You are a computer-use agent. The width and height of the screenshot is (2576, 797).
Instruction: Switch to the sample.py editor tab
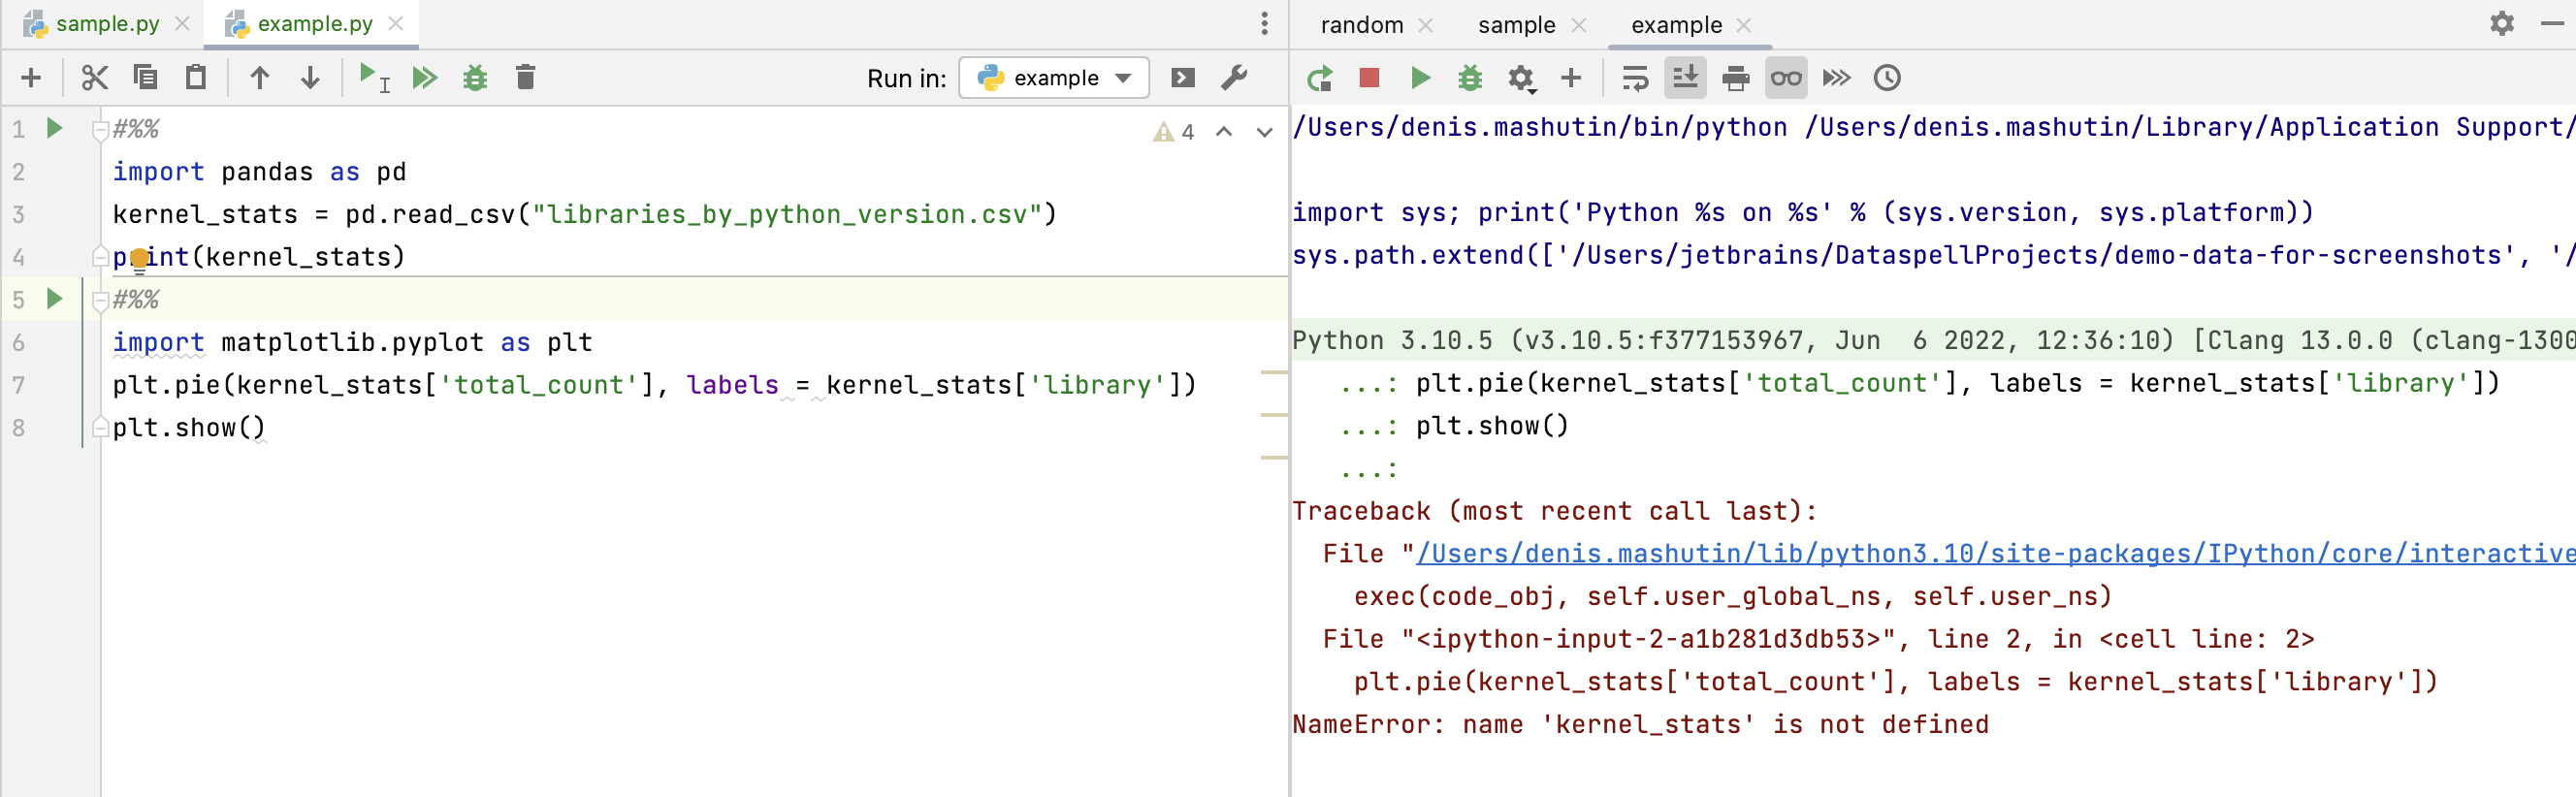(106, 24)
